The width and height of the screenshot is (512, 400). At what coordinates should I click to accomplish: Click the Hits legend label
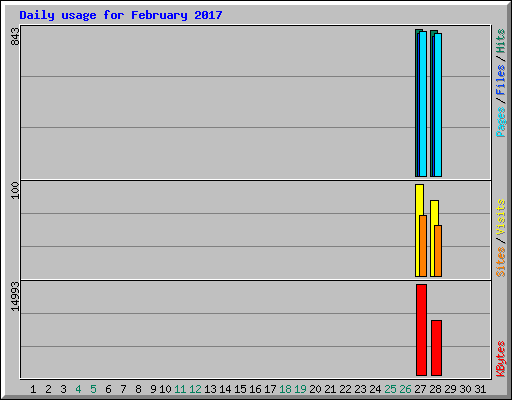500,41
